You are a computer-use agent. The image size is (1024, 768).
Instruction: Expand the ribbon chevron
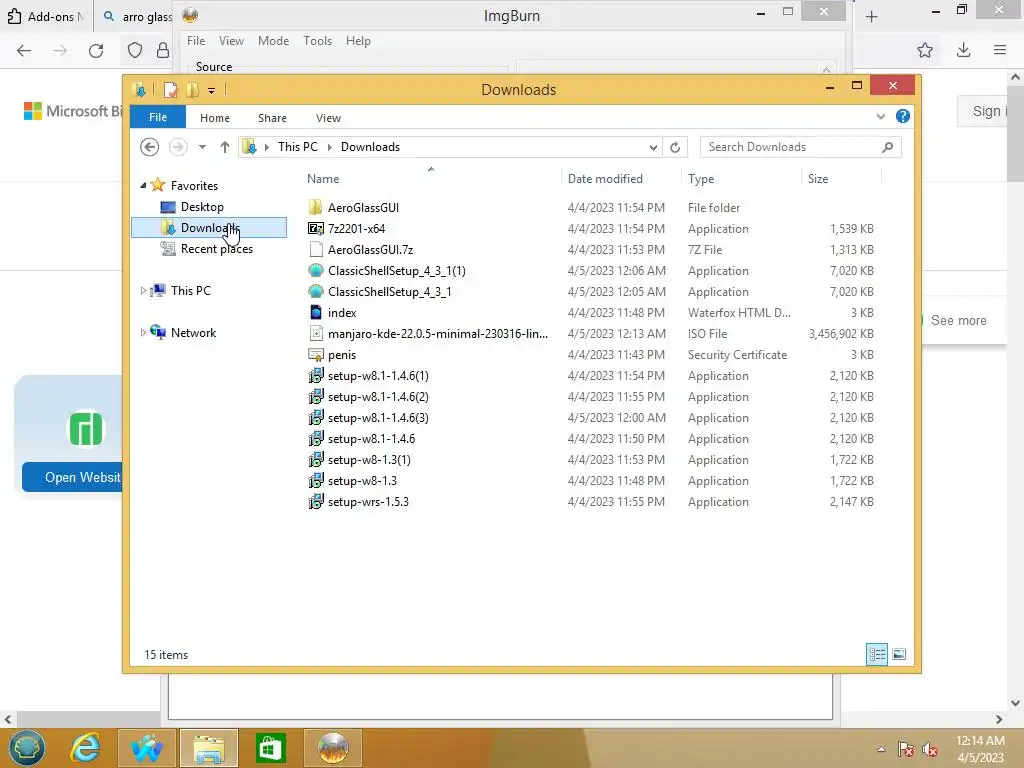[880, 117]
